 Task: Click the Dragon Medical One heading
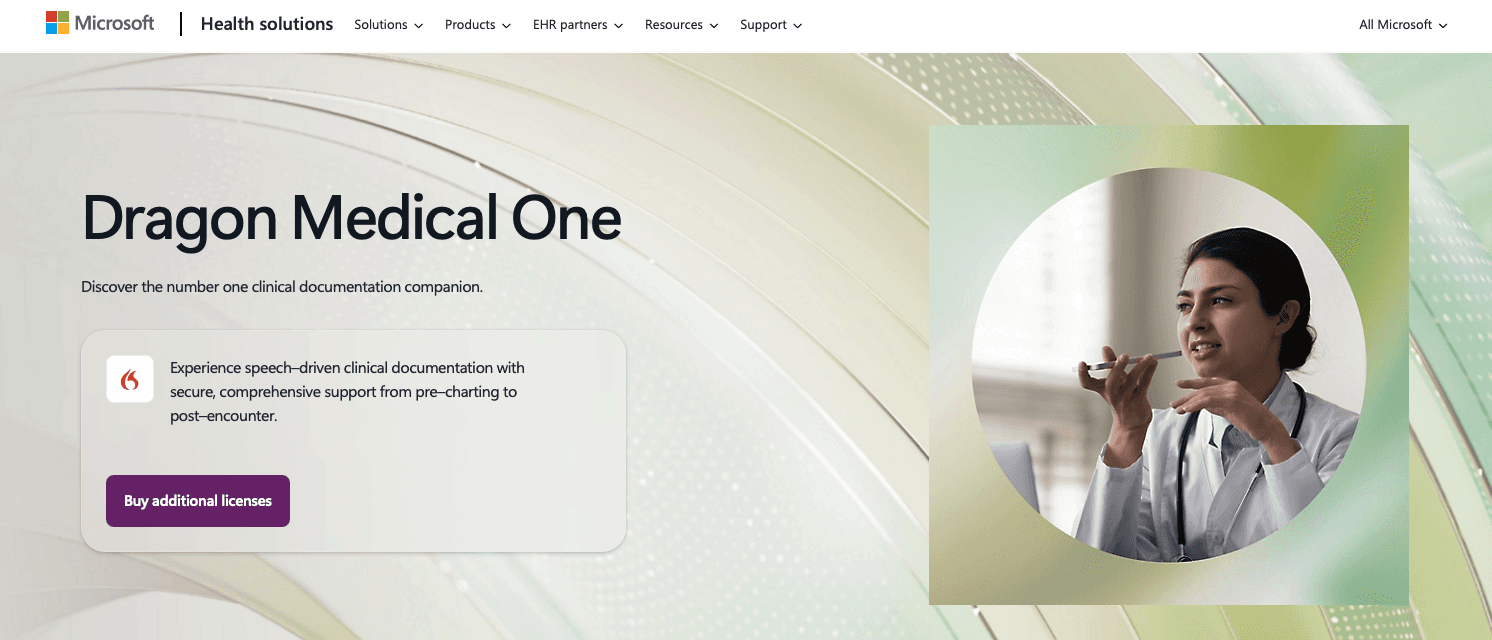tap(351, 217)
